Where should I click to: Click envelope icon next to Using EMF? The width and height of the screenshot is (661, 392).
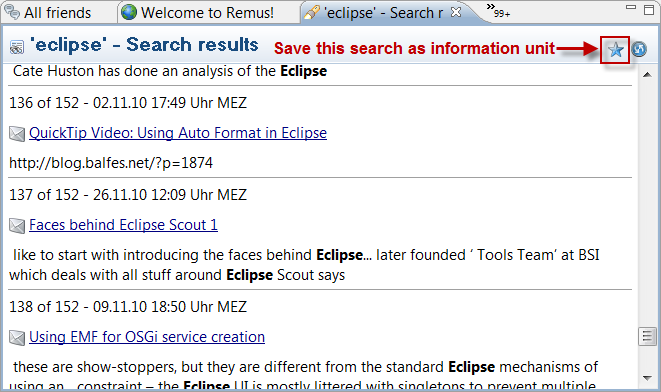(x=17, y=338)
